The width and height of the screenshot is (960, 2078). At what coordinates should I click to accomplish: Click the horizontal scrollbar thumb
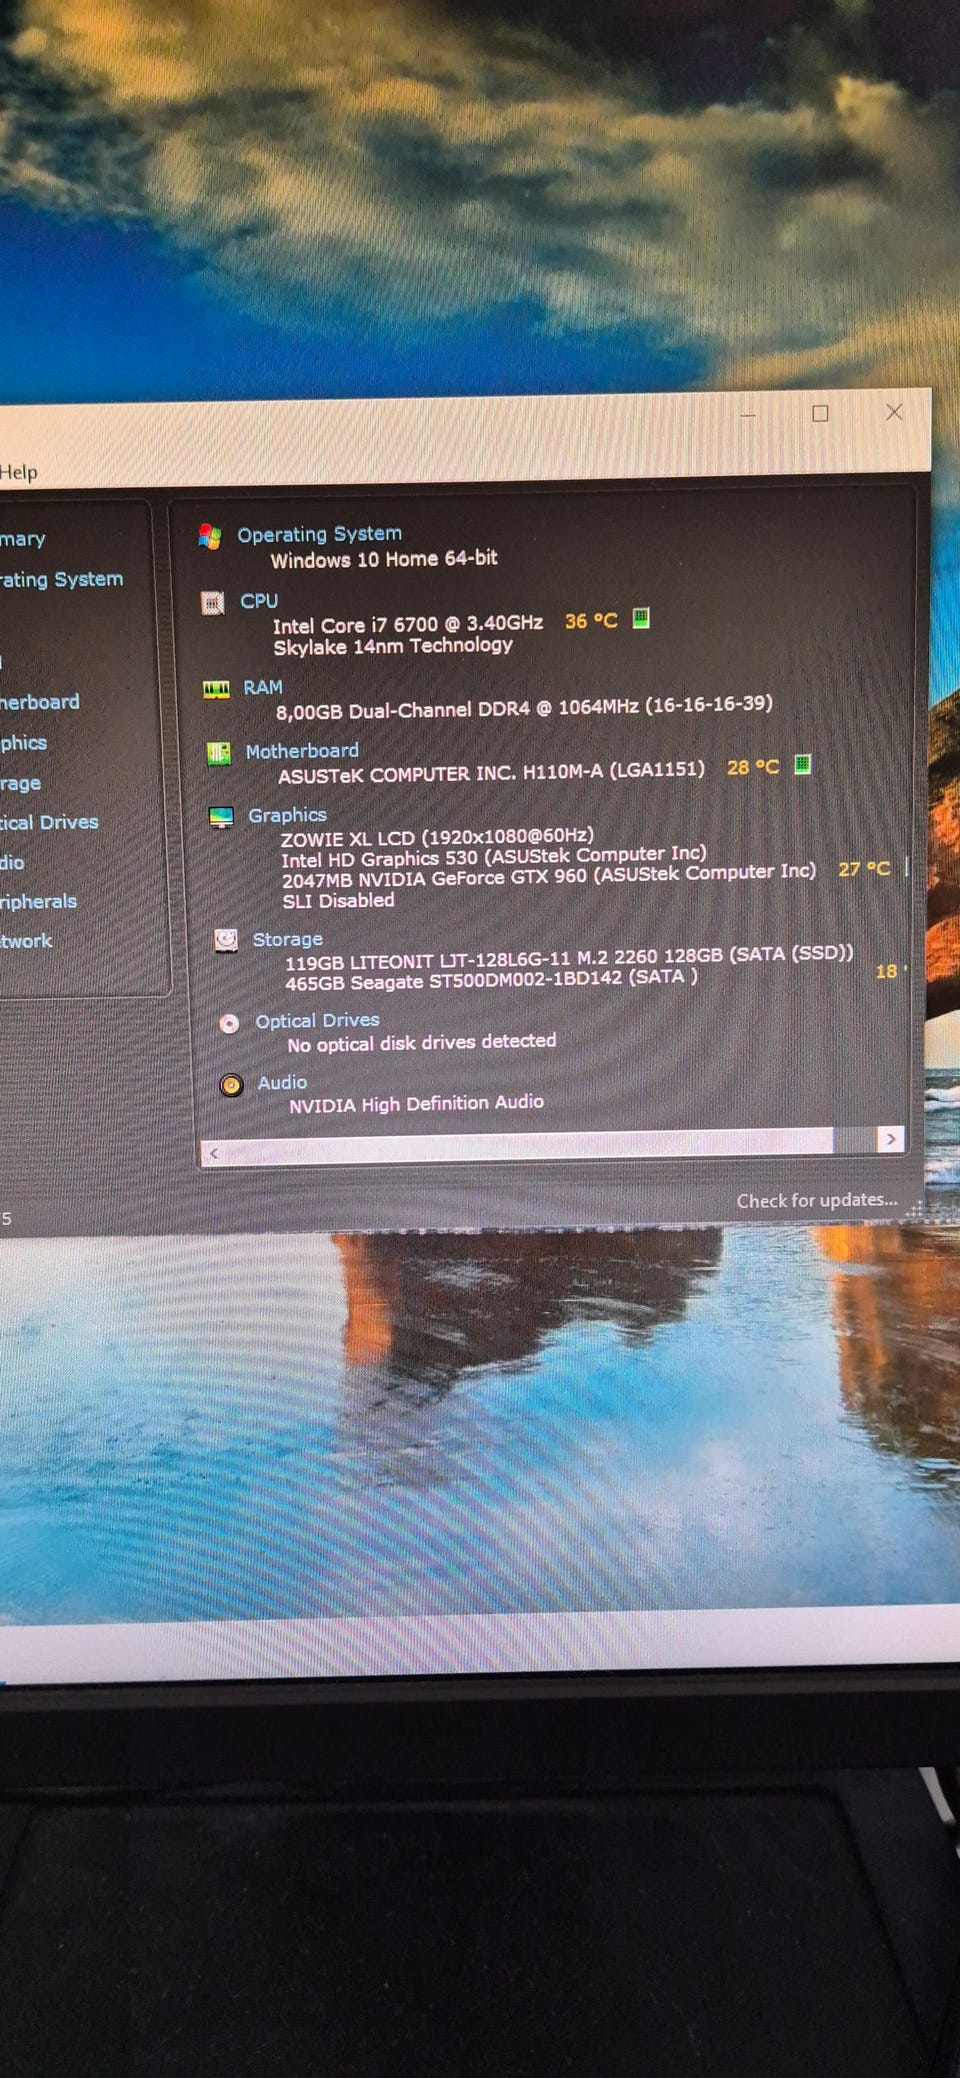[529, 1146]
